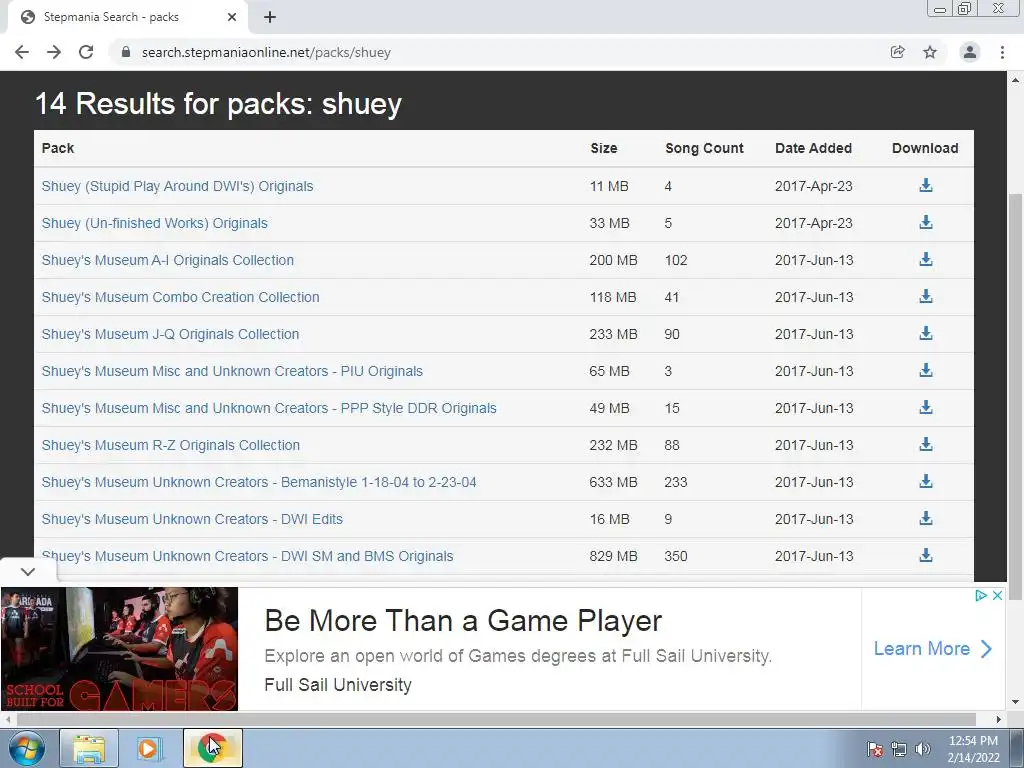The image size is (1024, 768).
Task: Launch Windows Media Player from taskbar
Action: click(x=148, y=748)
